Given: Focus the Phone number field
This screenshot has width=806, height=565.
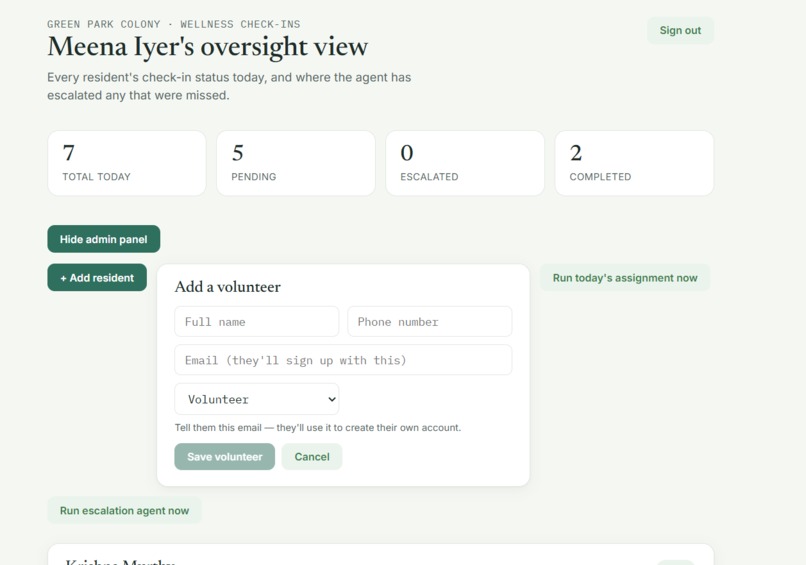Looking at the screenshot, I should [x=430, y=322].
